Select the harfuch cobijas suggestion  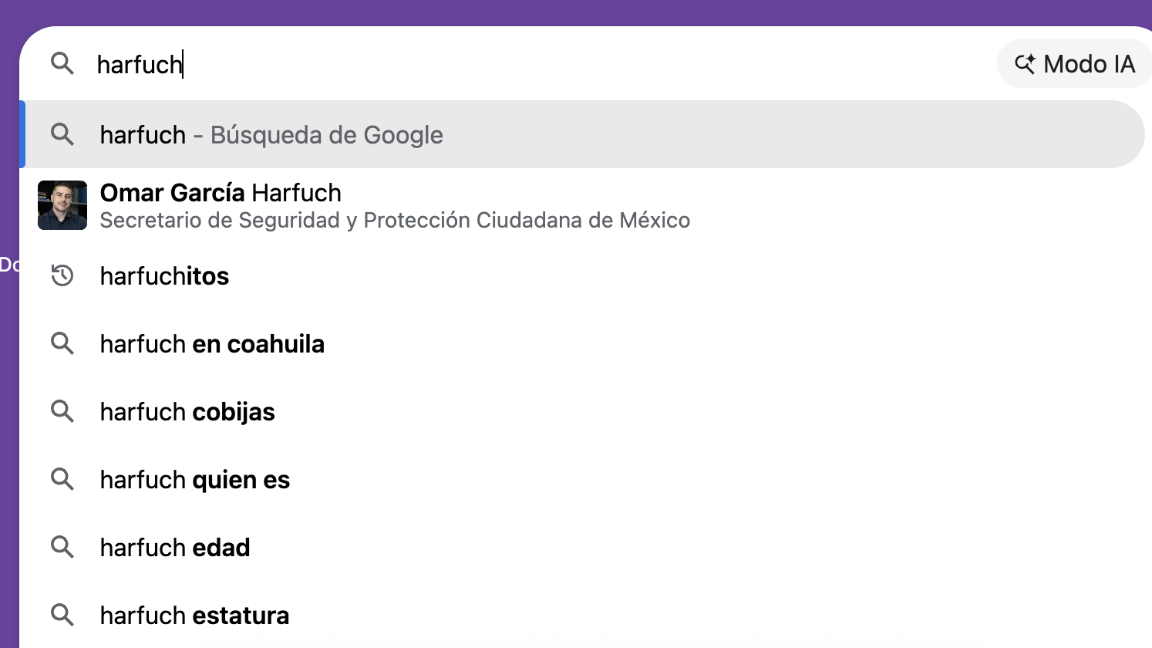tap(186, 411)
